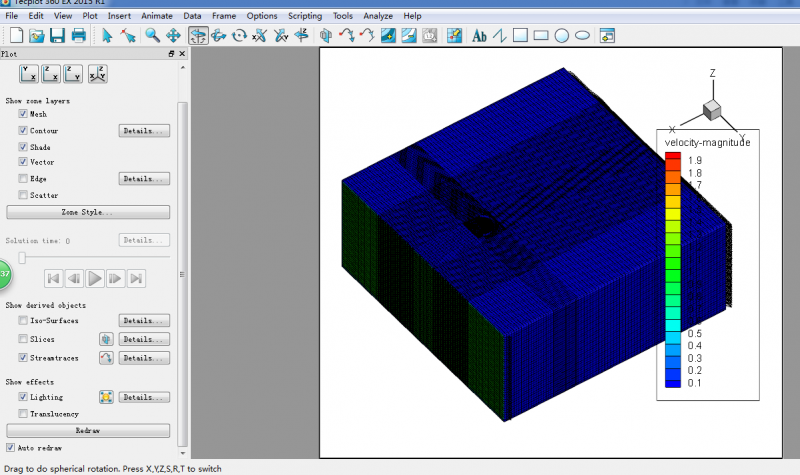800x475 pixels.
Task: Enable the Translucency checkbox
Action: coord(23,414)
